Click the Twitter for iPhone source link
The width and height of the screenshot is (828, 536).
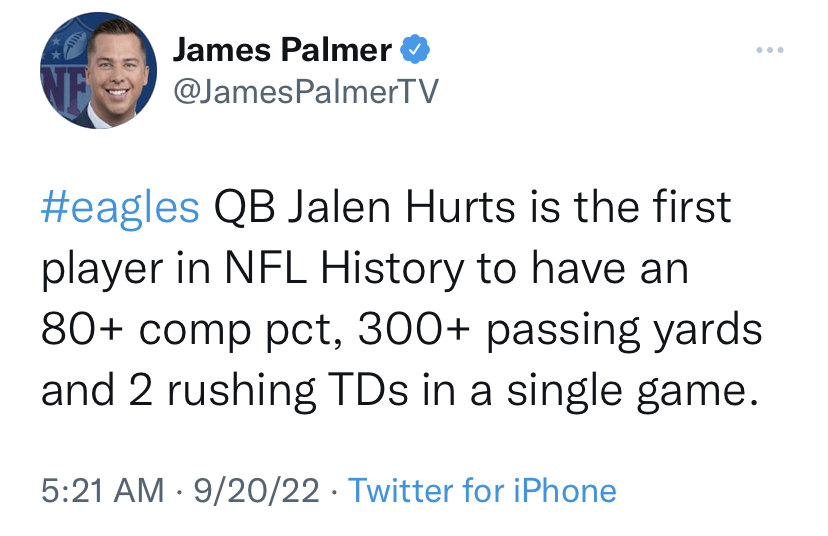click(482, 491)
